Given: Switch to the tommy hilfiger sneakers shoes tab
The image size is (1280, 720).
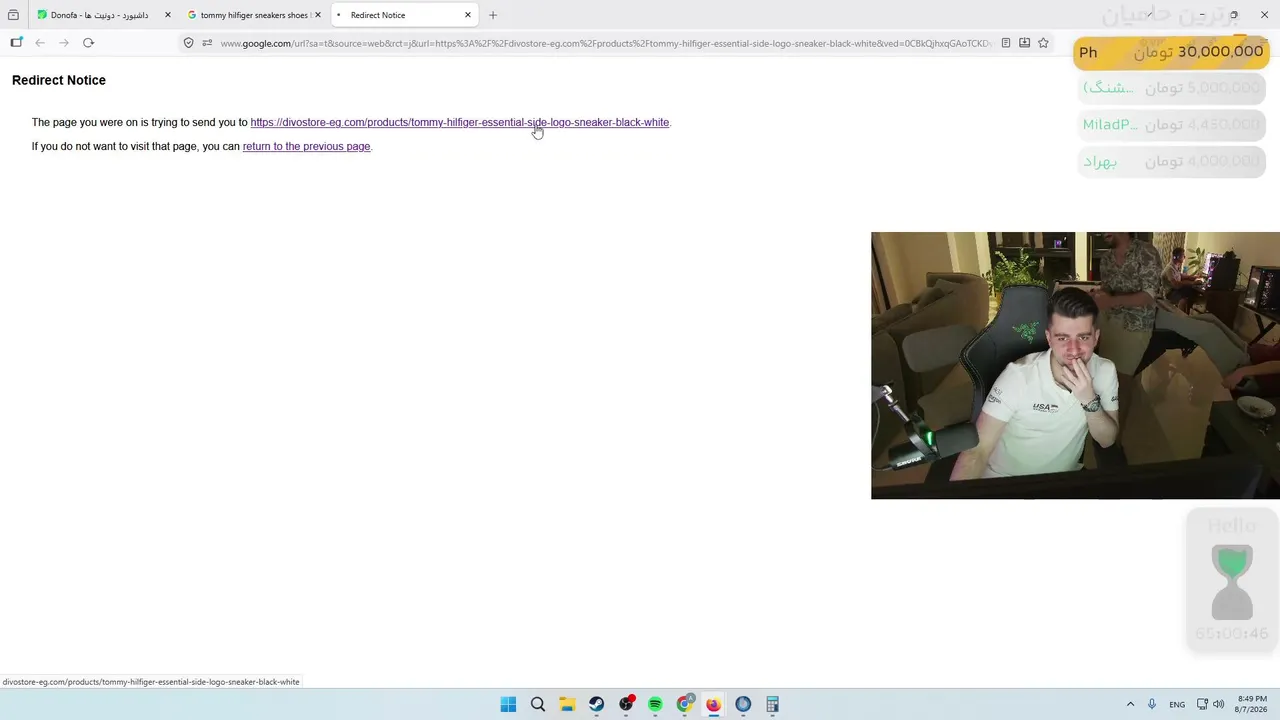Looking at the screenshot, I should tap(254, 15).
